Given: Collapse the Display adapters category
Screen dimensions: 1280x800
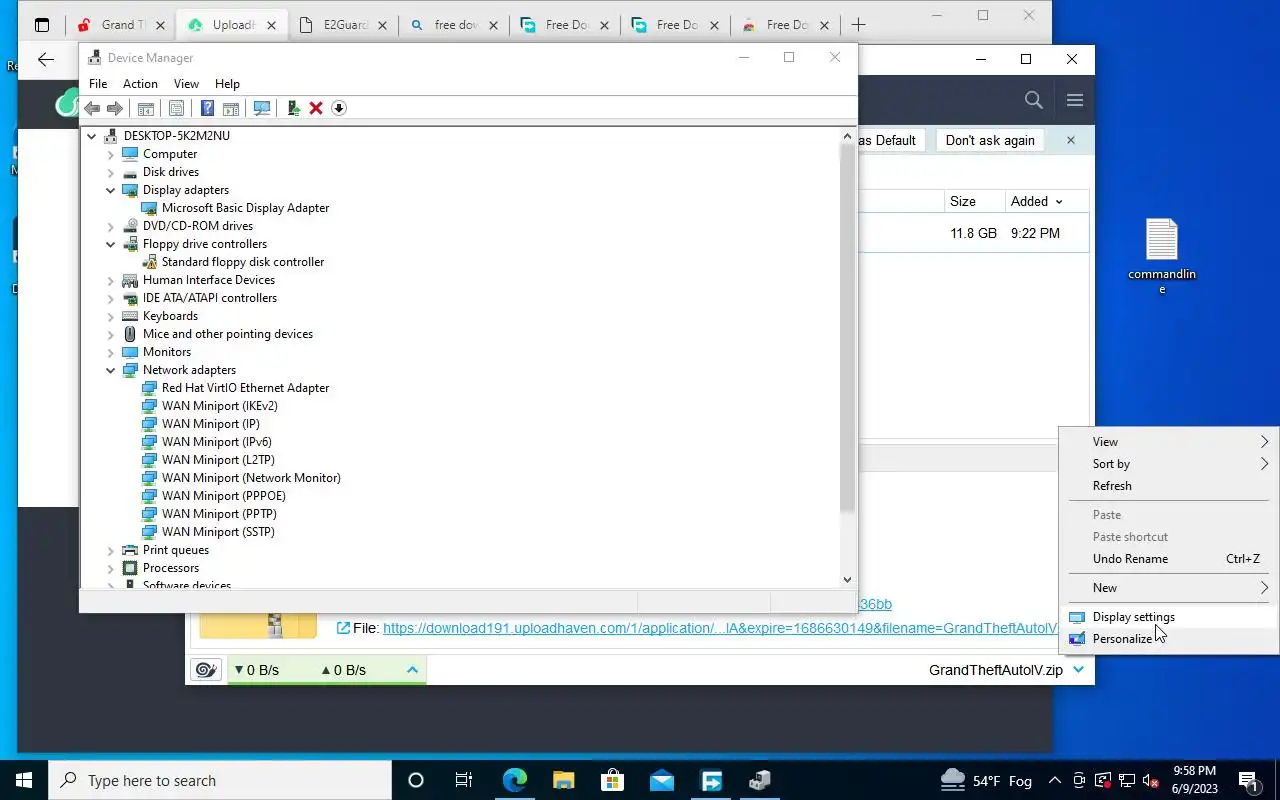Looking at the screenshot, I should pos(111,190).
